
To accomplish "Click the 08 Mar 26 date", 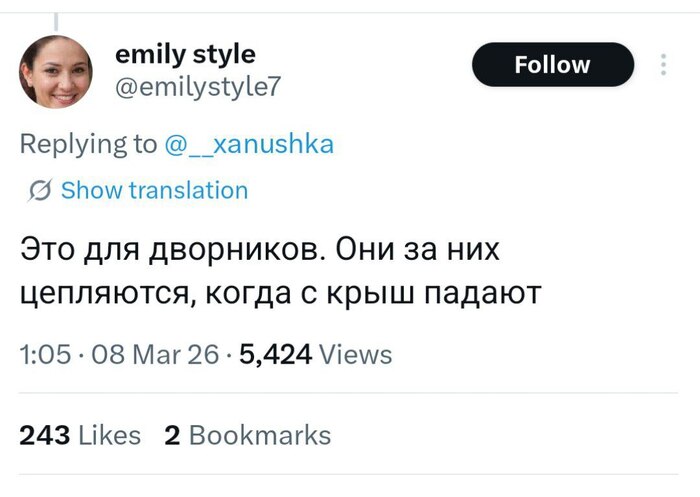I will pos(145,354).
